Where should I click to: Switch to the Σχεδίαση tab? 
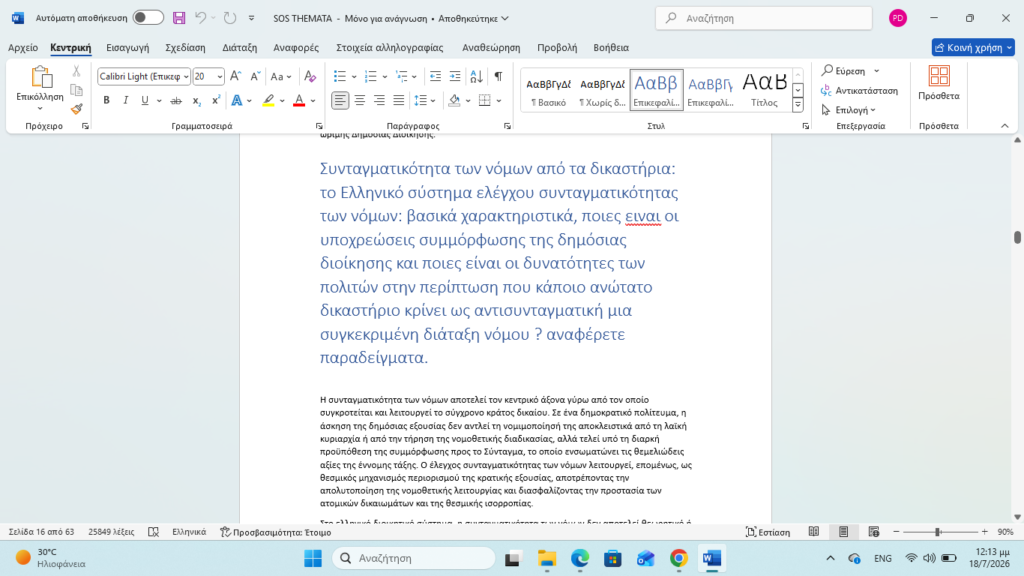coord(185,48)
